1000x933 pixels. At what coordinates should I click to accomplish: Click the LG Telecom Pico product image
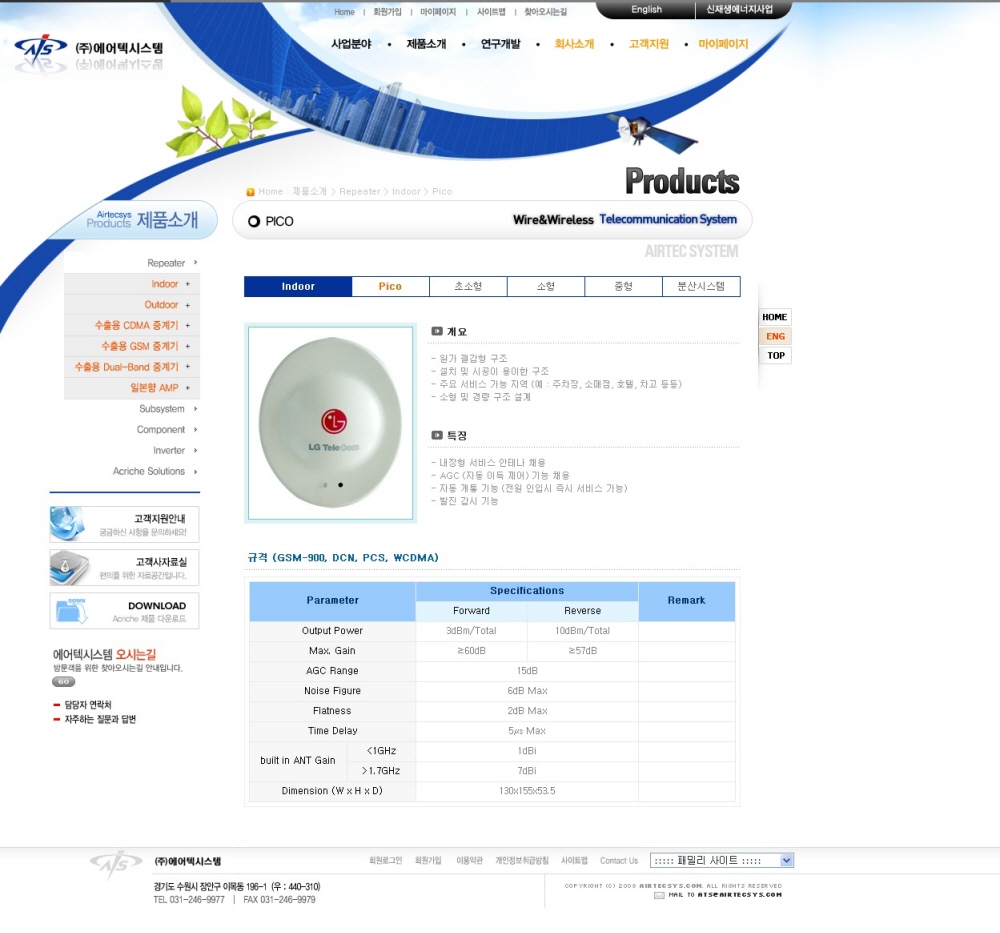(x=330, y=422)
